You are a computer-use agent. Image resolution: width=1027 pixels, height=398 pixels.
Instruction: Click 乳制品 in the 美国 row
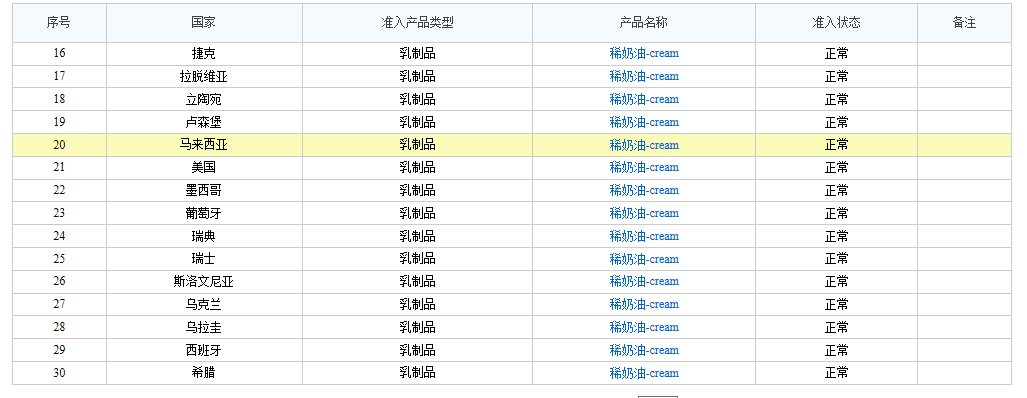click(x=417, y=168)
